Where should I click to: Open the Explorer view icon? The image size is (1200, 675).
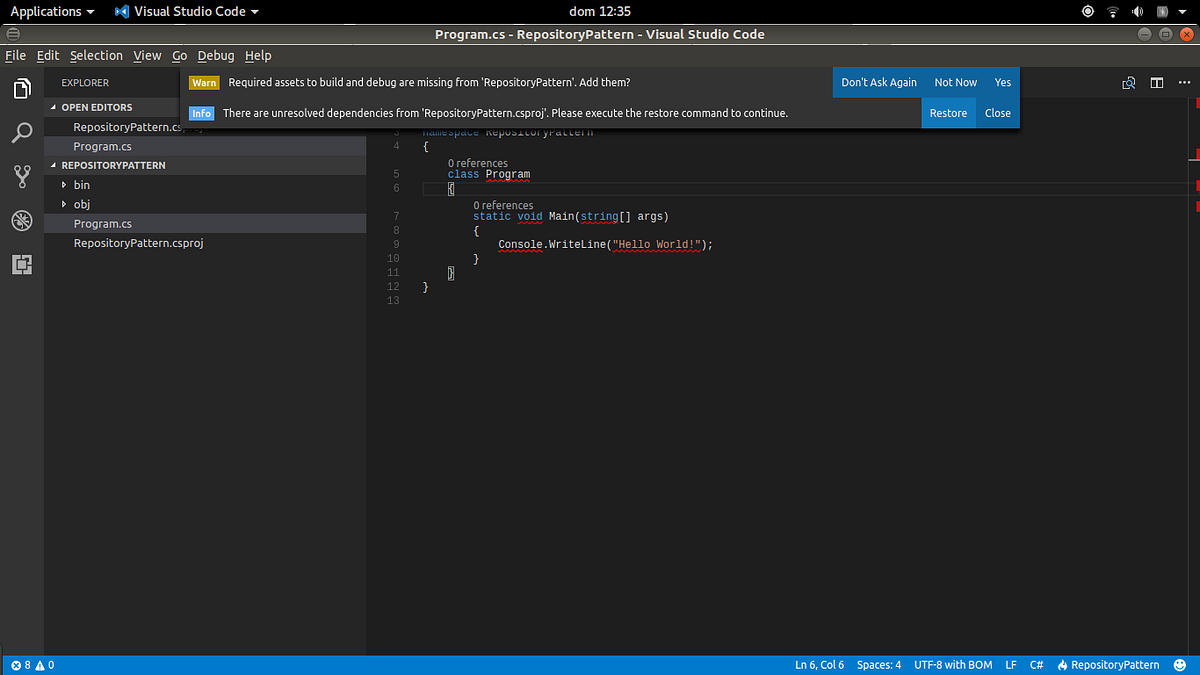22,88
